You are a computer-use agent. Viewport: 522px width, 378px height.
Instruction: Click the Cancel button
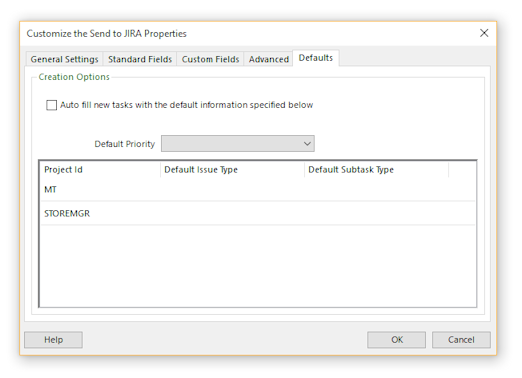pyautogui.click(x=461, y=340)
